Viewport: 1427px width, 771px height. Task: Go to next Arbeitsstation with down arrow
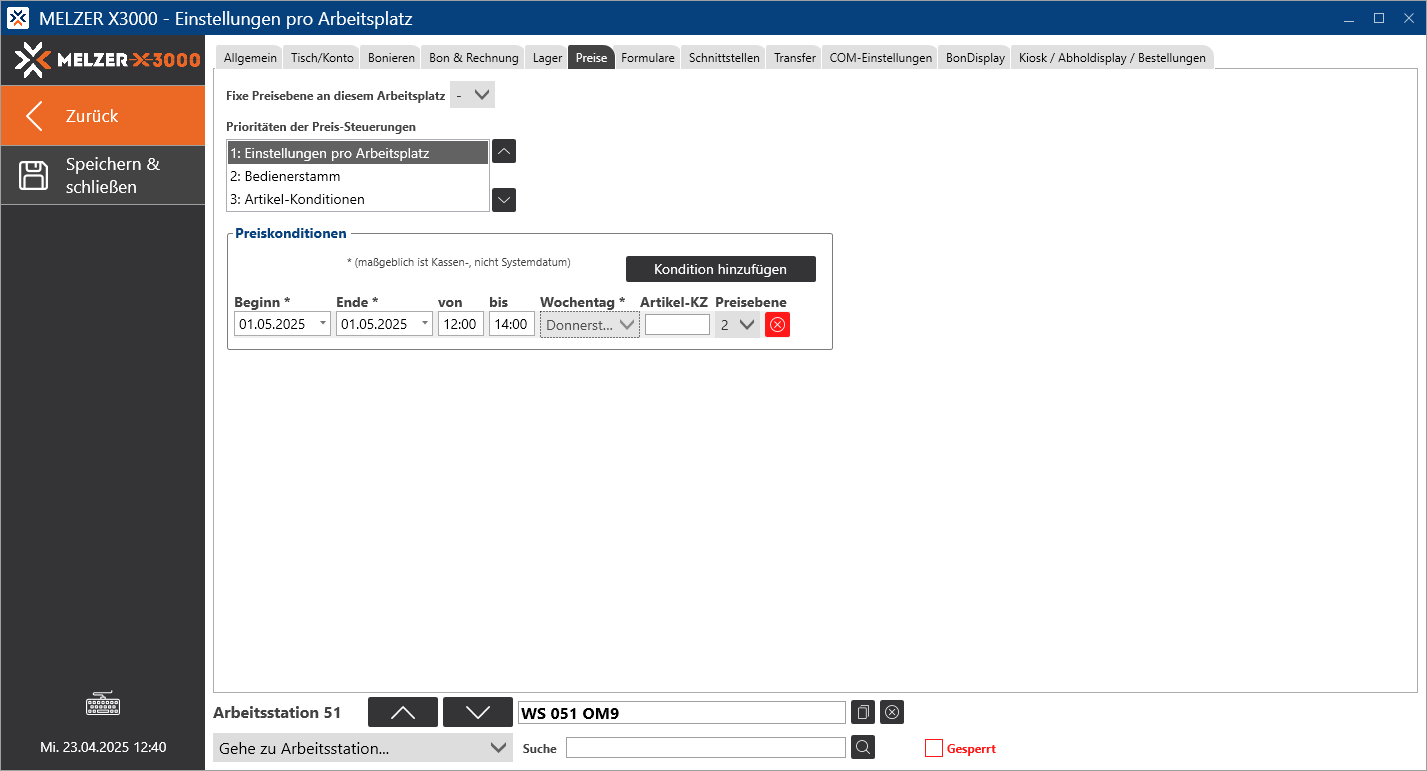[x=478, y=712]
